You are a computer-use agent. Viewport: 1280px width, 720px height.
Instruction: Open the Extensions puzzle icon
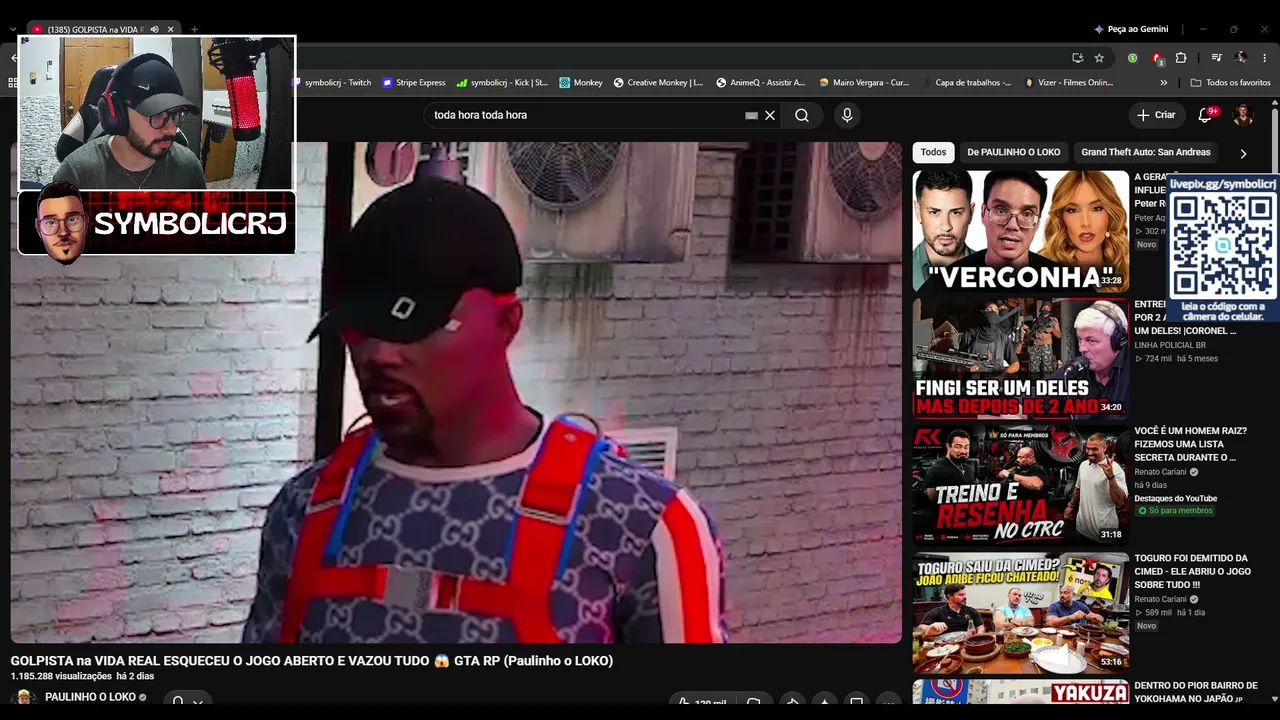(x=1181, y=58)
